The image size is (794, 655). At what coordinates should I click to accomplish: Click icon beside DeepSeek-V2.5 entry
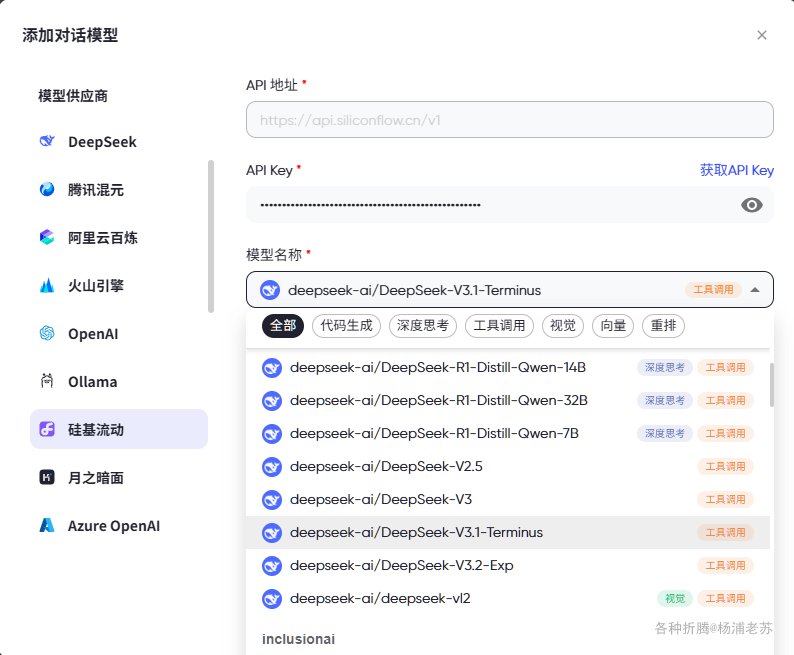pos(272,467)
